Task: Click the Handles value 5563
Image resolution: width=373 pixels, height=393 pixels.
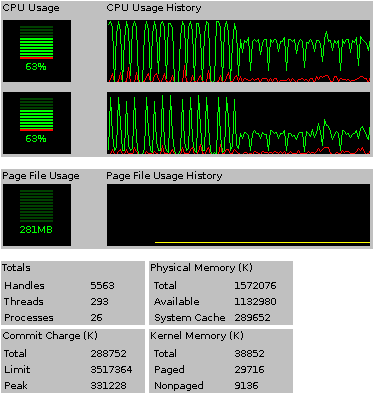Action: click(102, 286)
